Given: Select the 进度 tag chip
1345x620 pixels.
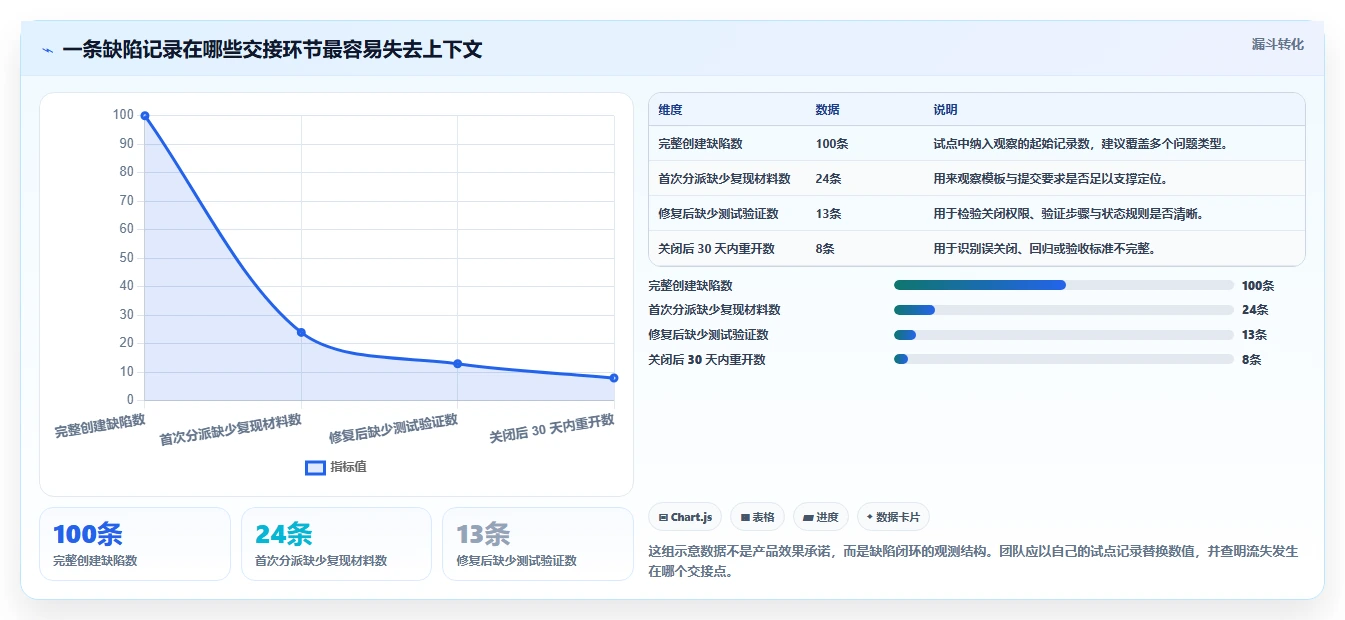Looking at the screenshot, I should 820,517.
